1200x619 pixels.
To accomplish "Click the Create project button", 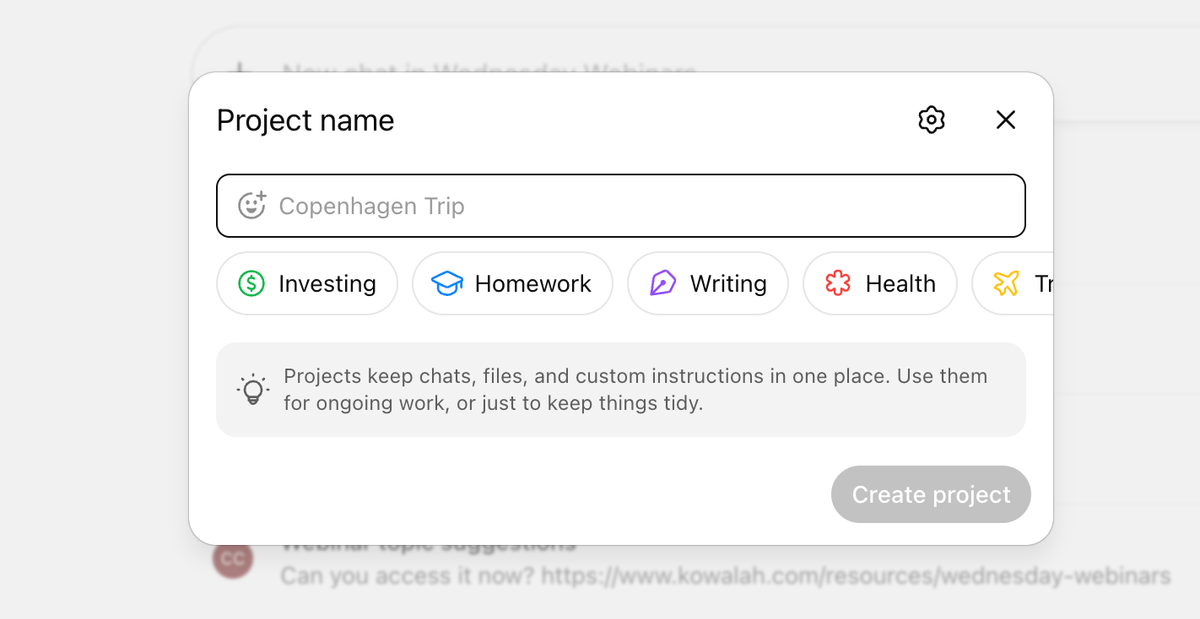I will pyautogui.click(x=930, y=494).
